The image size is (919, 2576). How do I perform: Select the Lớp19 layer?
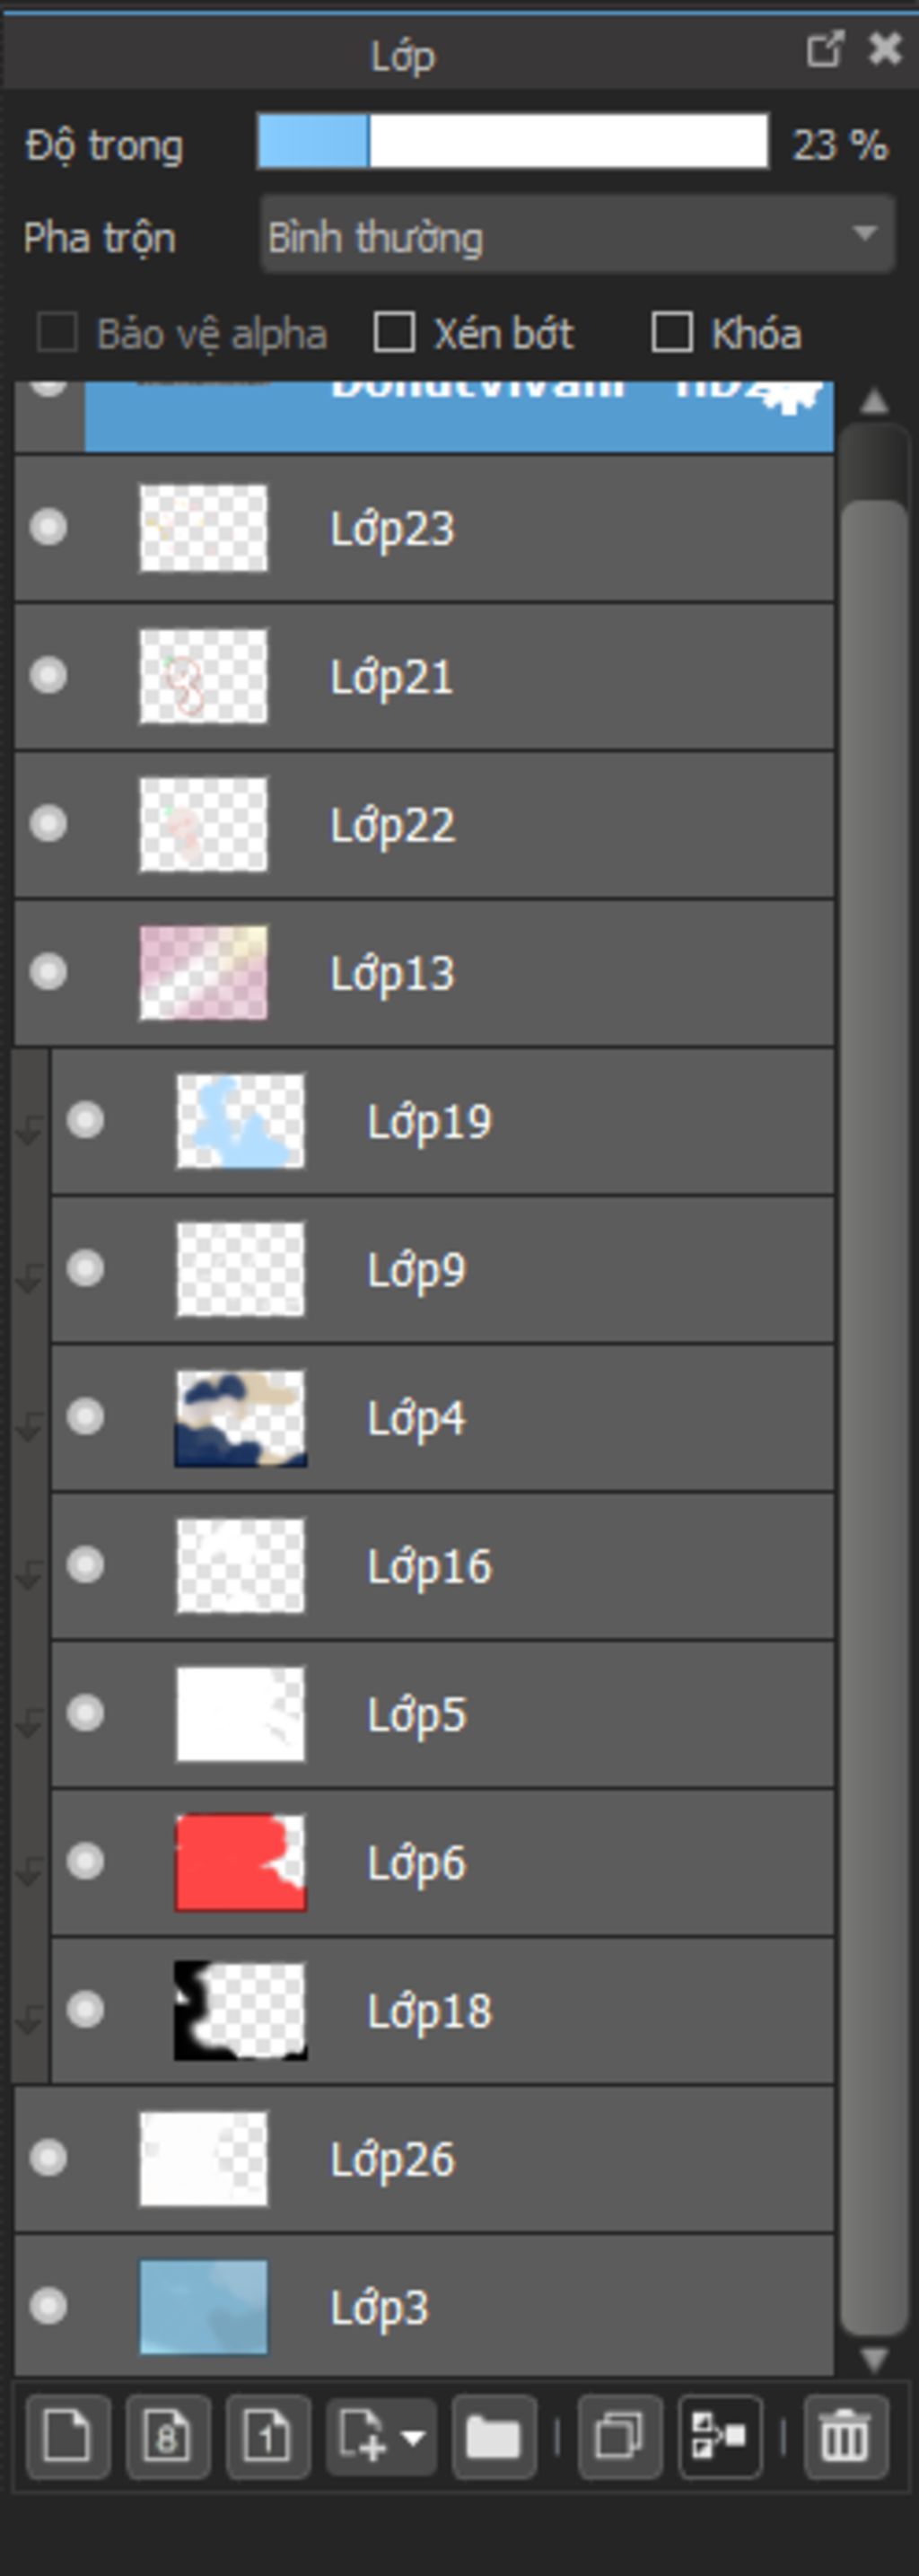(x=443, y=1121)
